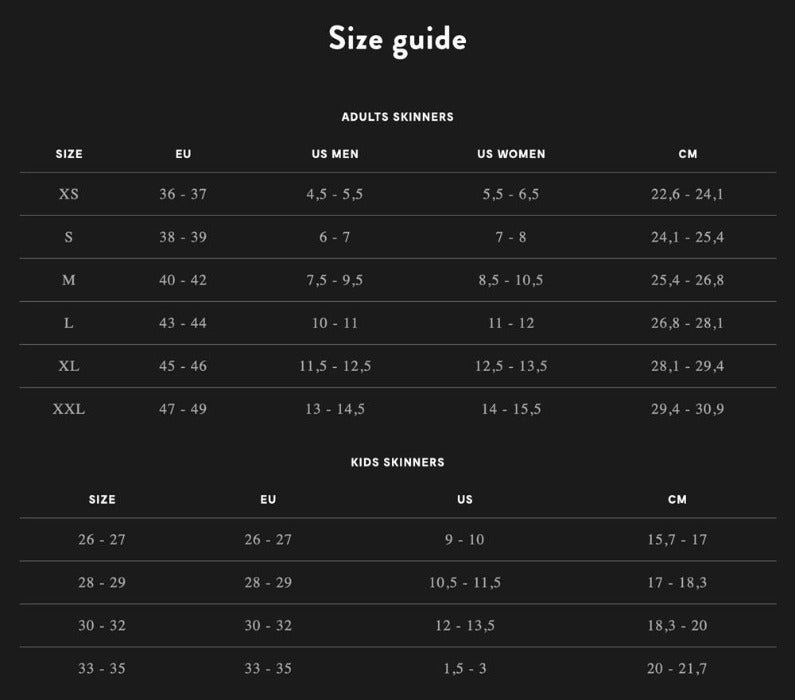Image resolution: width=795 pixels, height=700 pixels.
Task: Click EU value 38 - 39
Action: coord(183,237)
